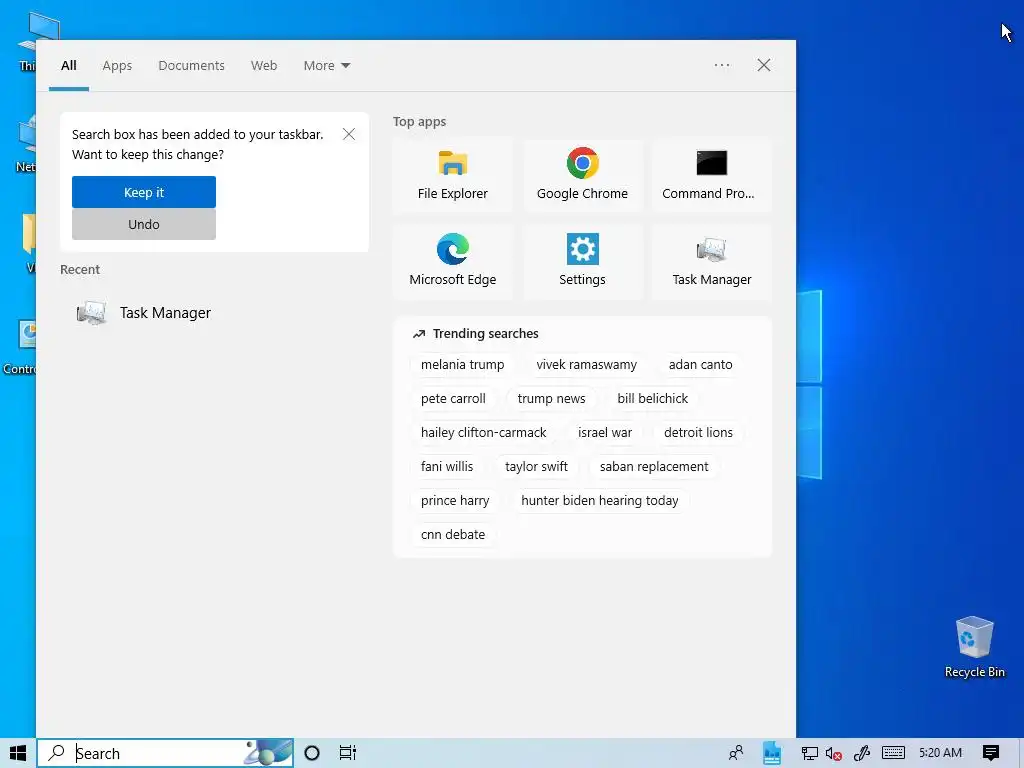Screen dimensions: 1024x768
Task: Open Recycle Bin on desktop
Action: [x=974, y=647]
